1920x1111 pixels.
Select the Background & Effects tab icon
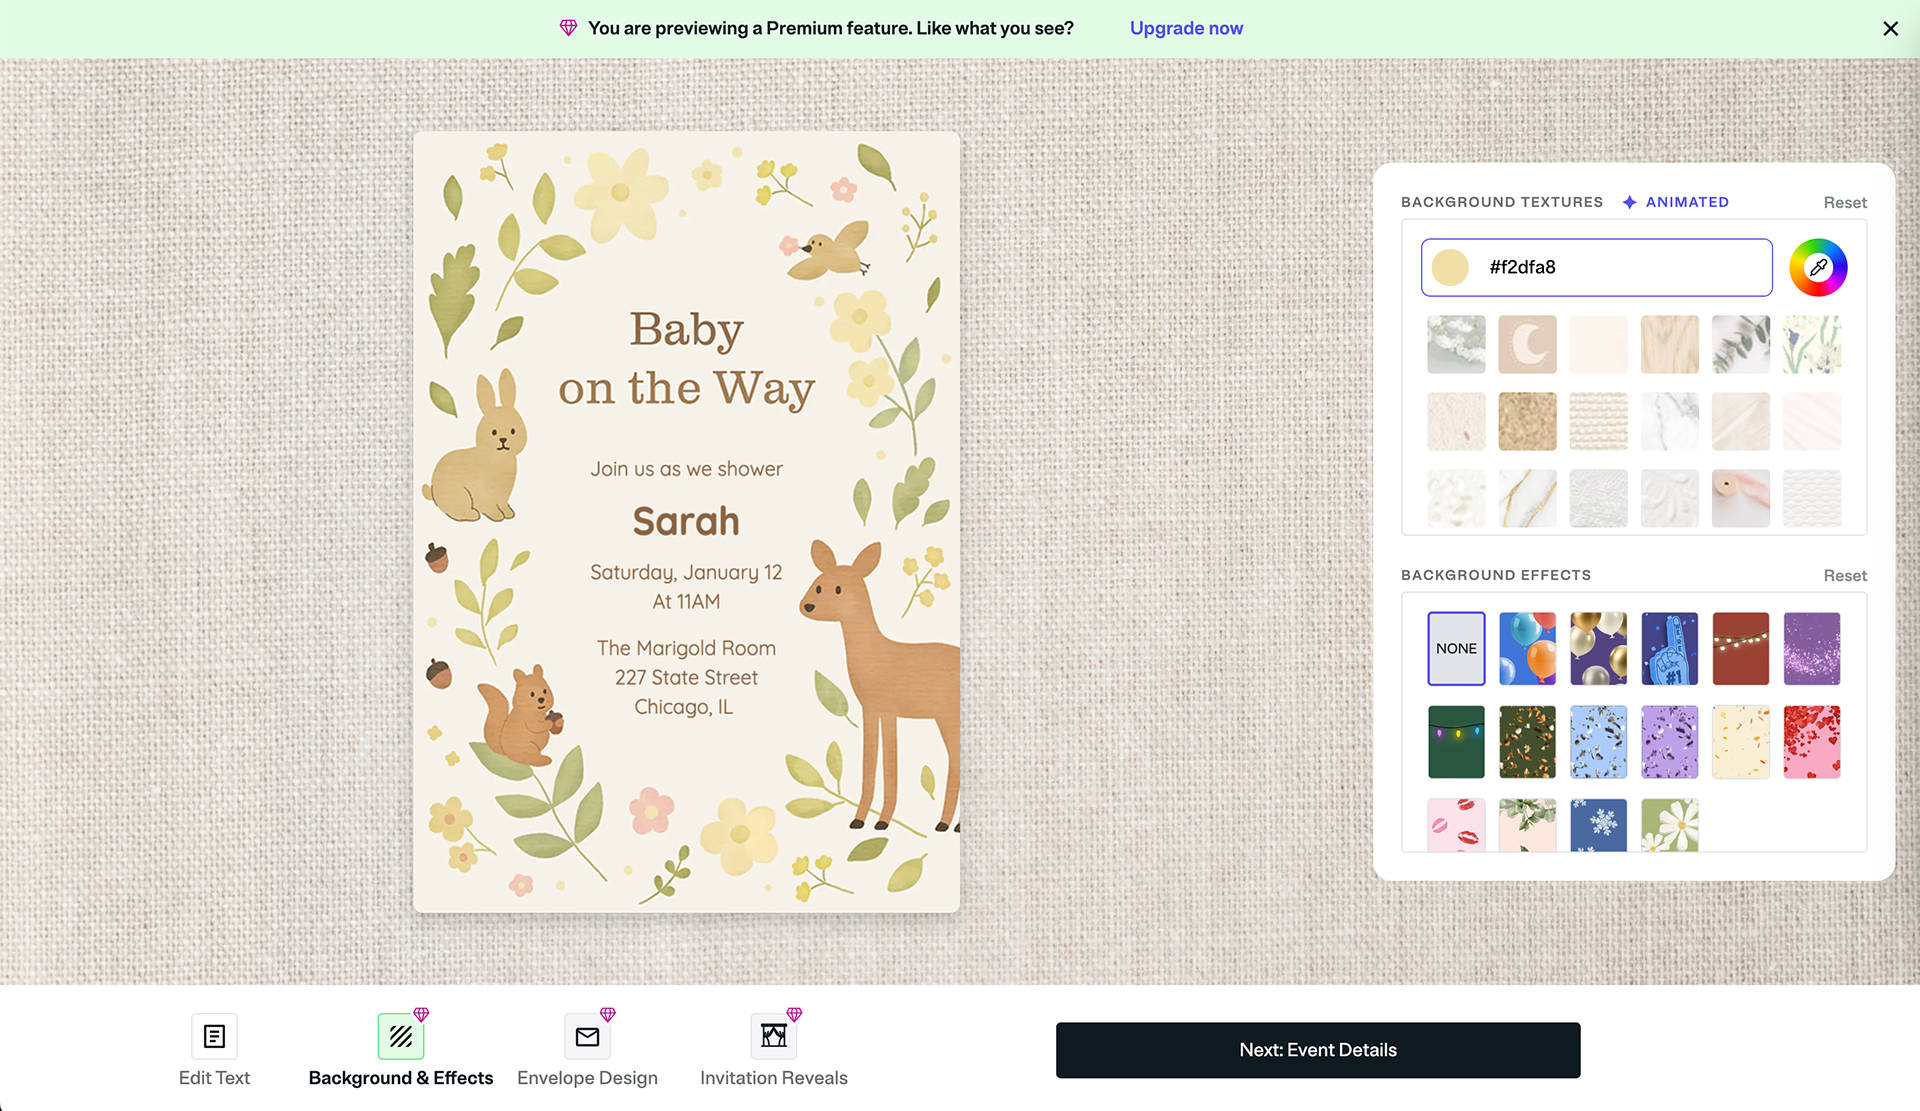tap(400, 1037)
